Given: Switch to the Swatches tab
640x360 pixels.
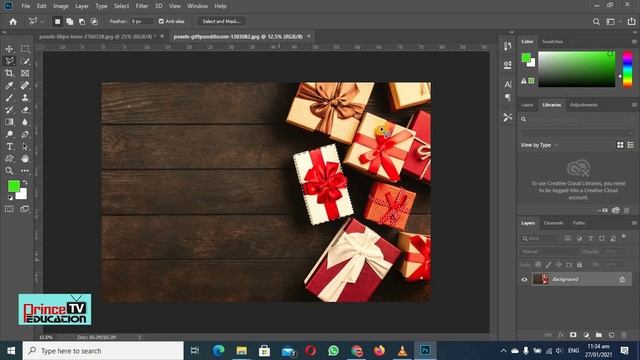Looking at the screenshot, I should tap(553, 42).
